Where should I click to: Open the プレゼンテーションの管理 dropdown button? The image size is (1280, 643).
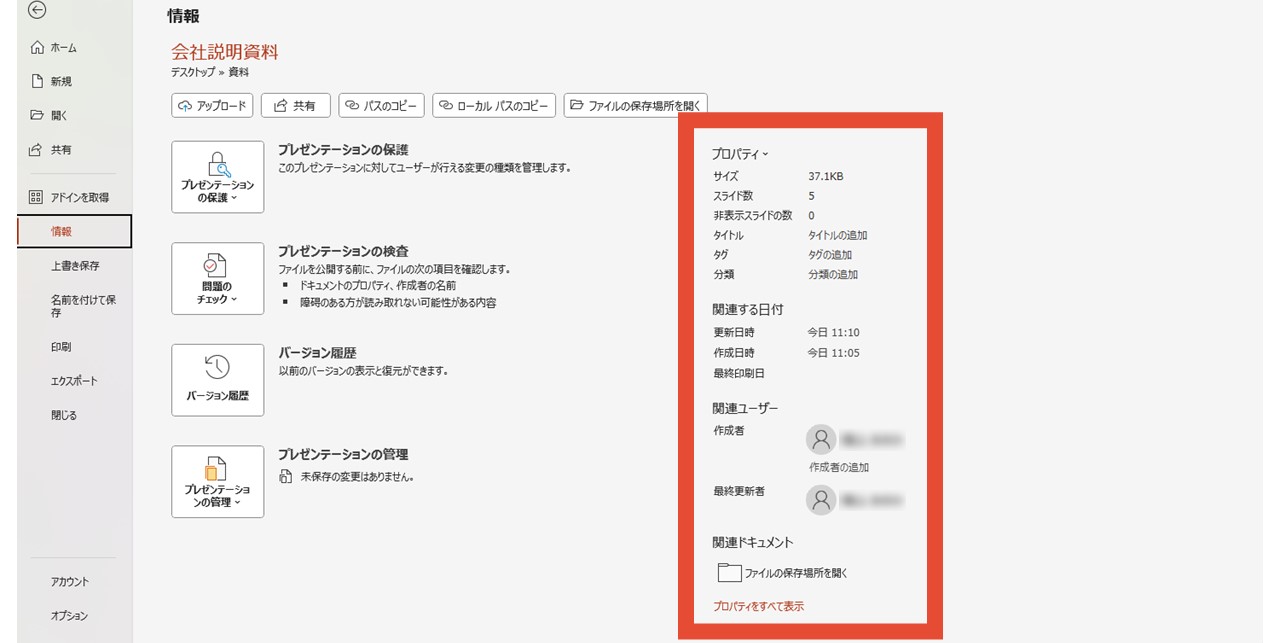pyautogui.click(x=218, y=481)
